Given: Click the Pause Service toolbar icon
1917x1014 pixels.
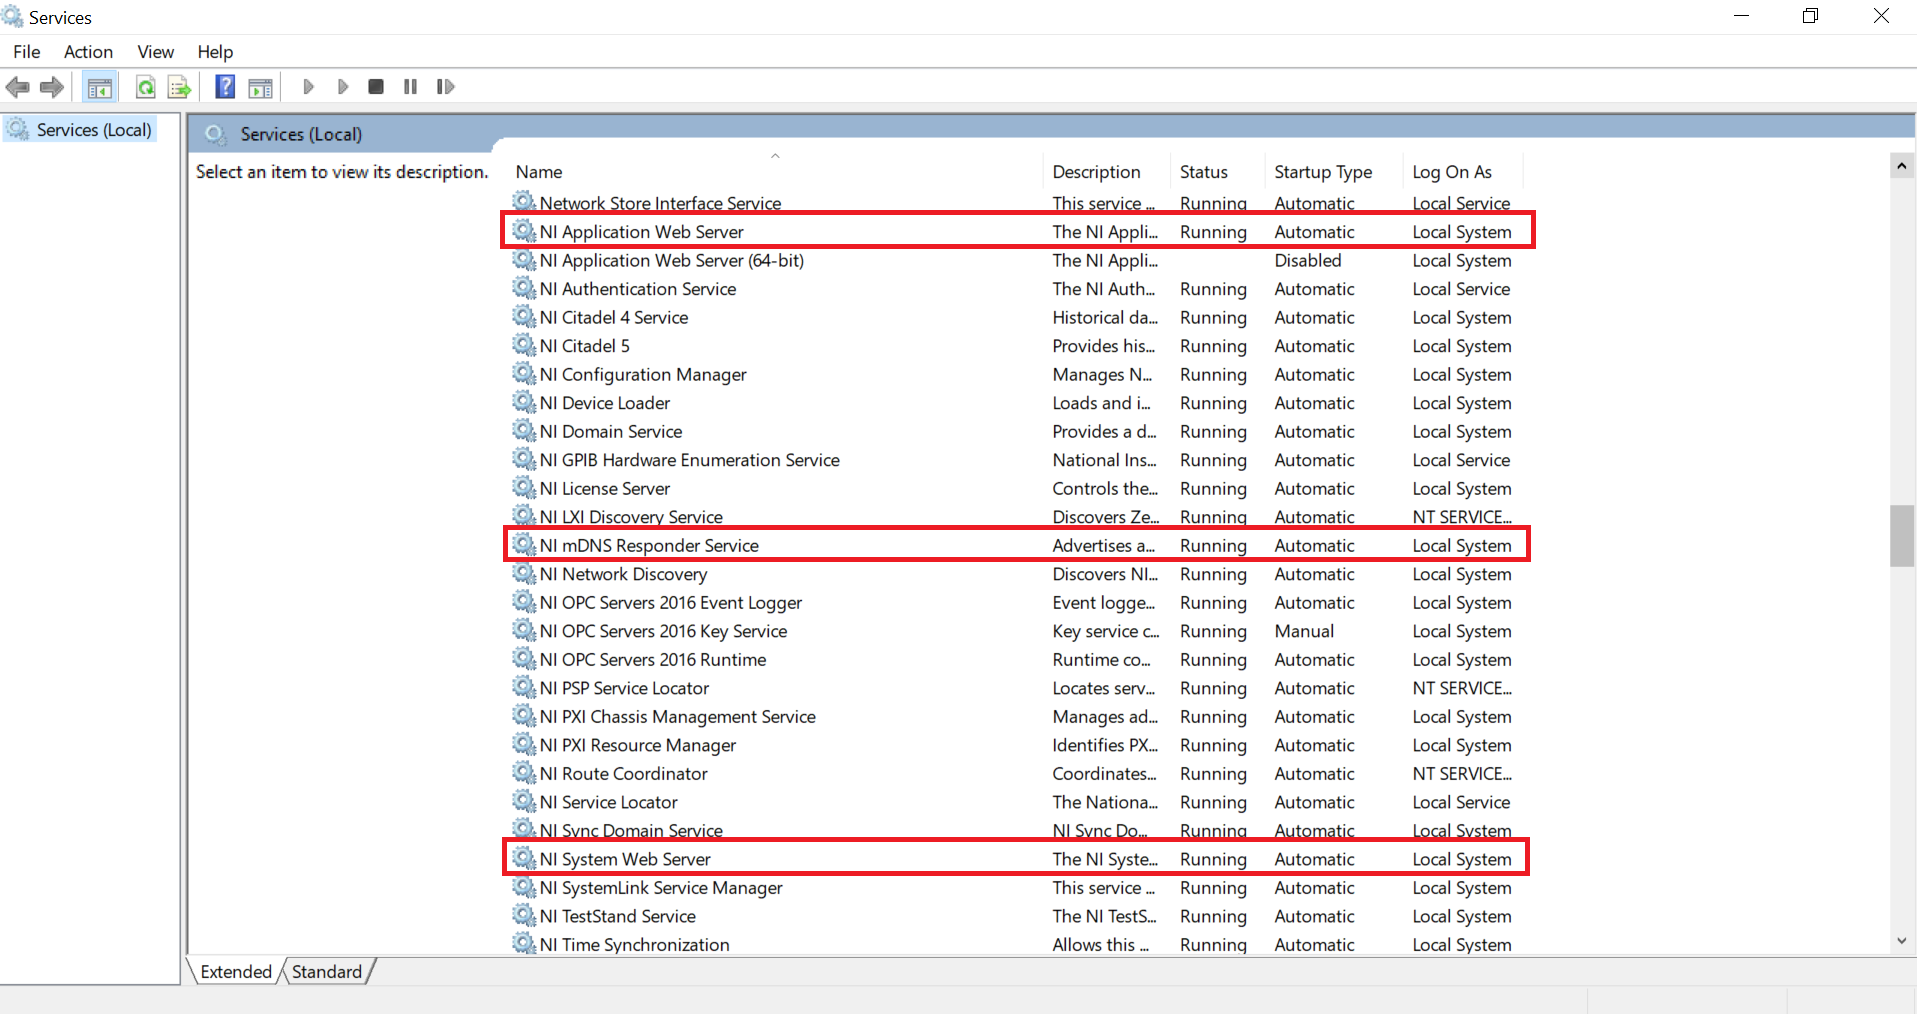Looking at the screenshot, I should click(410, 87).
